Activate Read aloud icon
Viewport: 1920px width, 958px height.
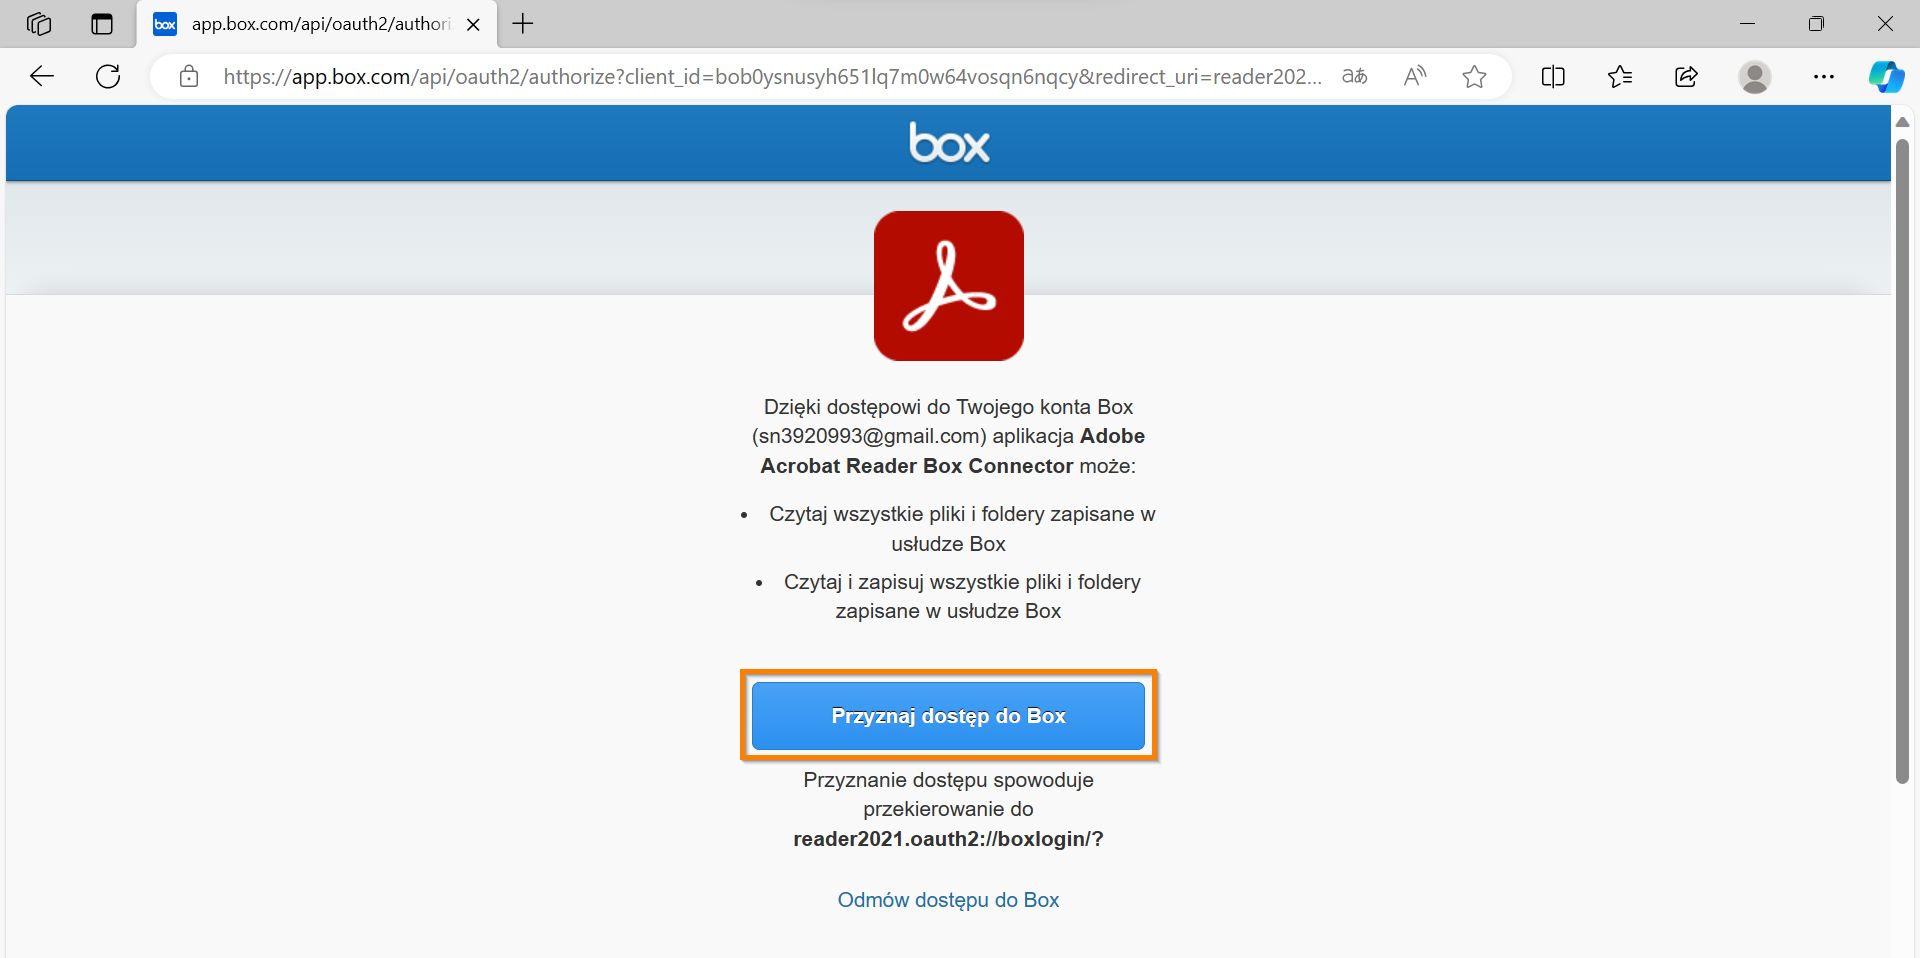[1414, 76]
